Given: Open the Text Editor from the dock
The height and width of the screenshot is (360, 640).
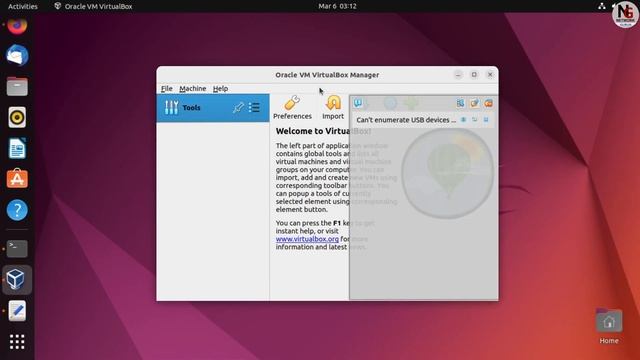Looking at the screenshot, I should 17,311.
